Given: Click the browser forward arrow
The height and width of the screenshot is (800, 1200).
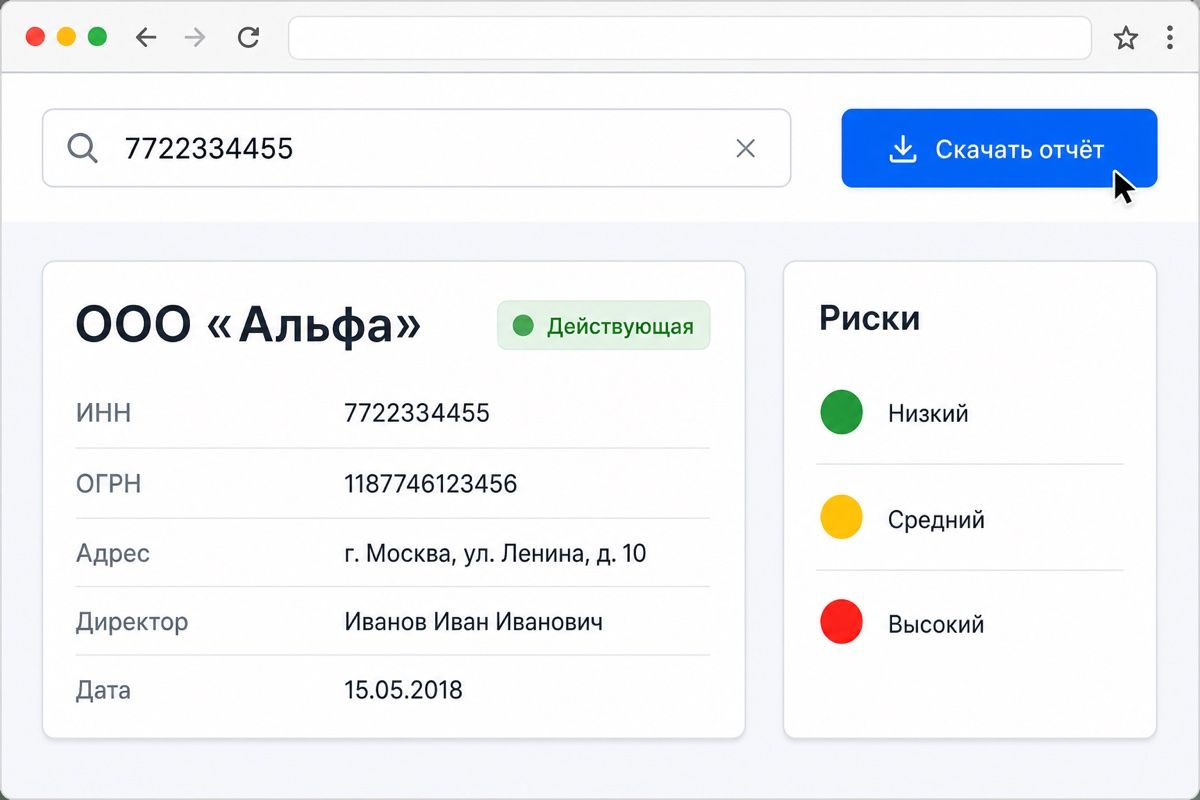Looking at the screenshot, I should [x=196, y=38].
